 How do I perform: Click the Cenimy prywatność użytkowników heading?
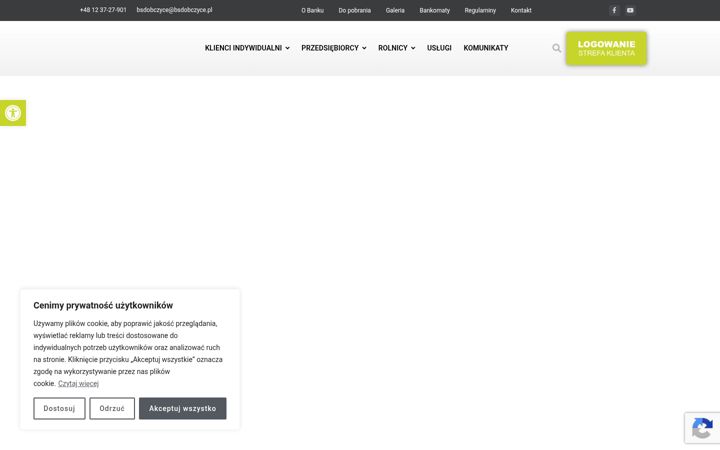103,305
